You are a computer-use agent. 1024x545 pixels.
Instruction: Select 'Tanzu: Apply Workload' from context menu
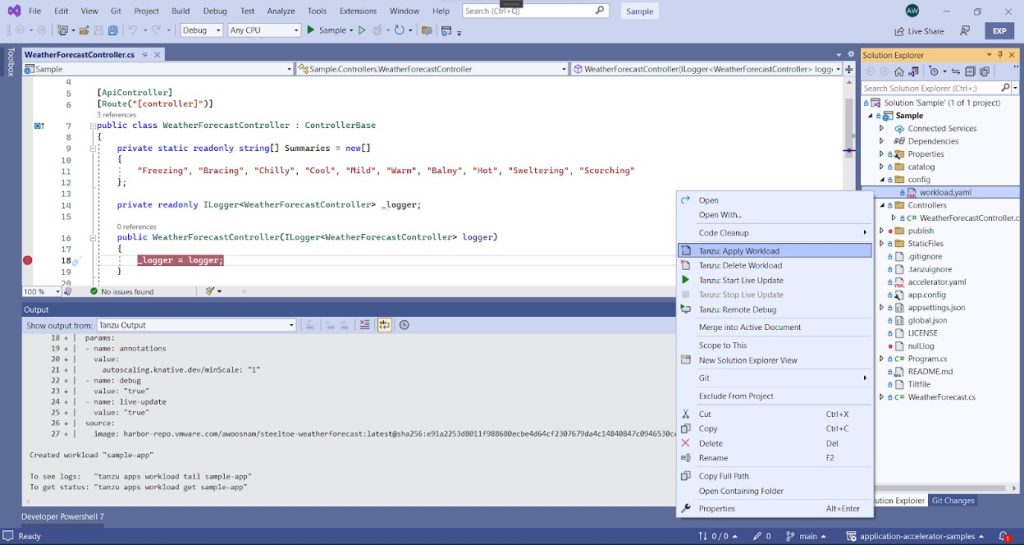(739, 251)
